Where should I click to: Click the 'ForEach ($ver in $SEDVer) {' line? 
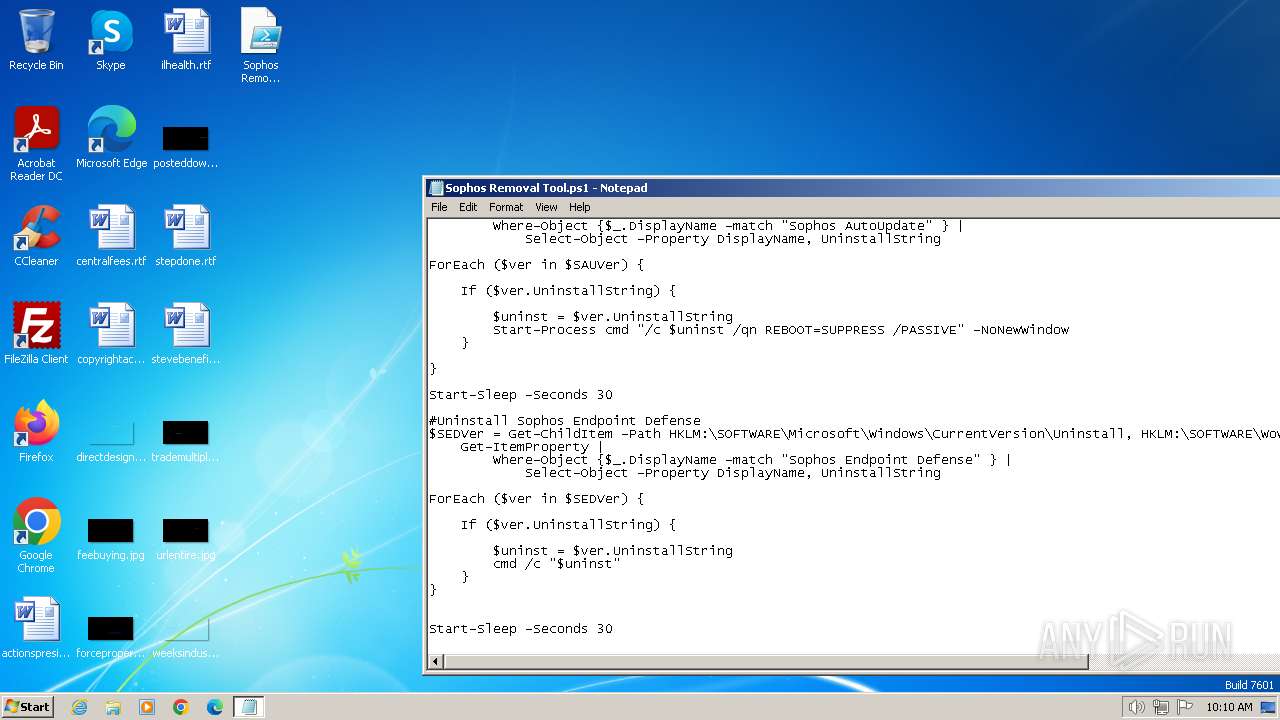point(537,499)
